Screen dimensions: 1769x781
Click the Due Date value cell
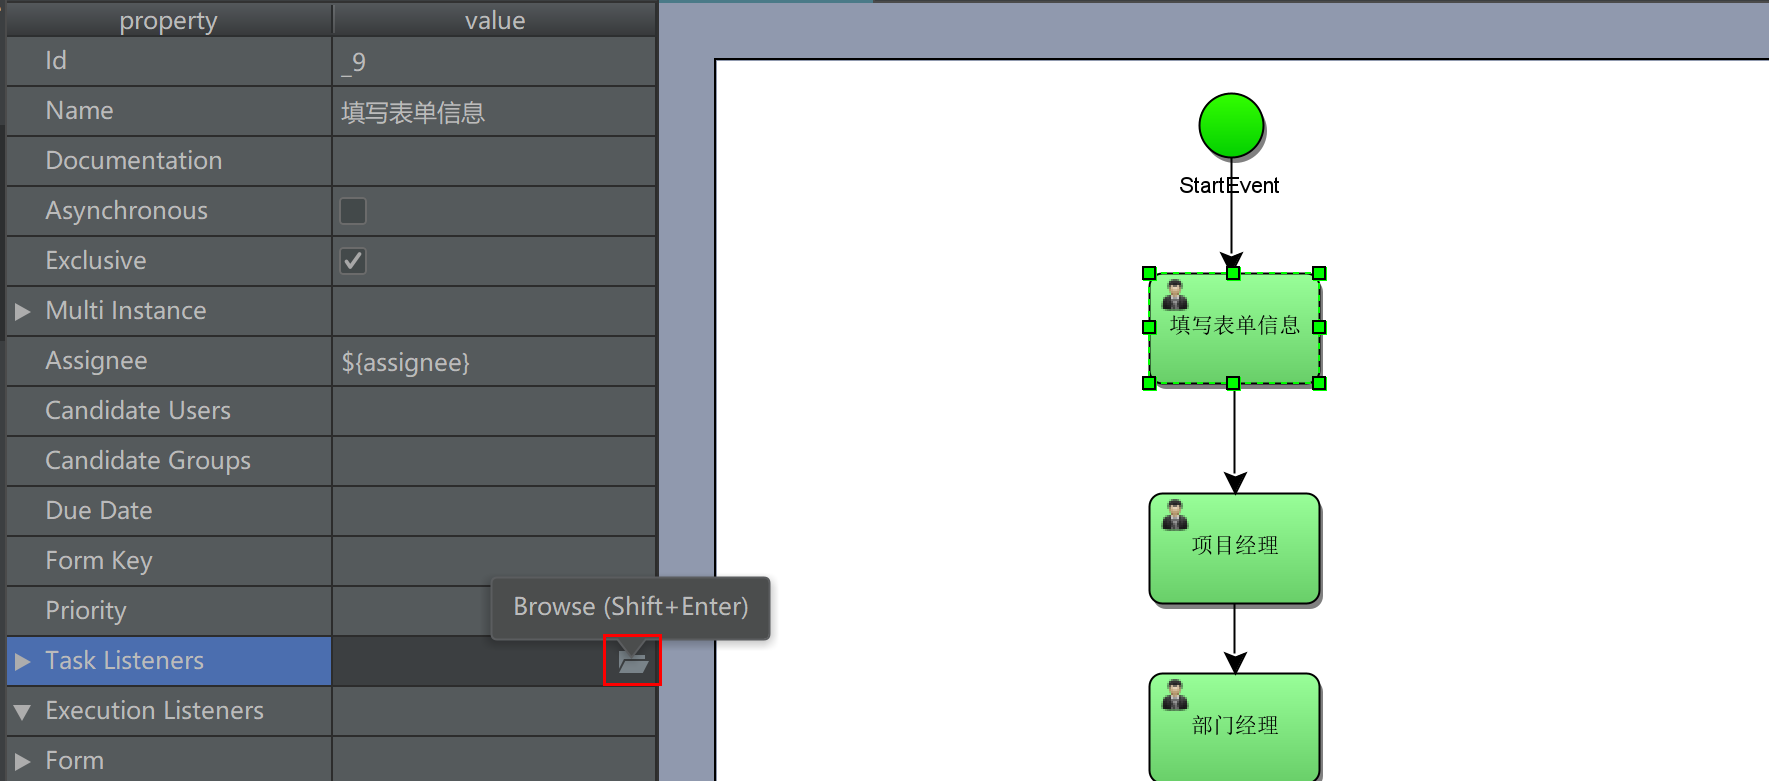(494, 511)
